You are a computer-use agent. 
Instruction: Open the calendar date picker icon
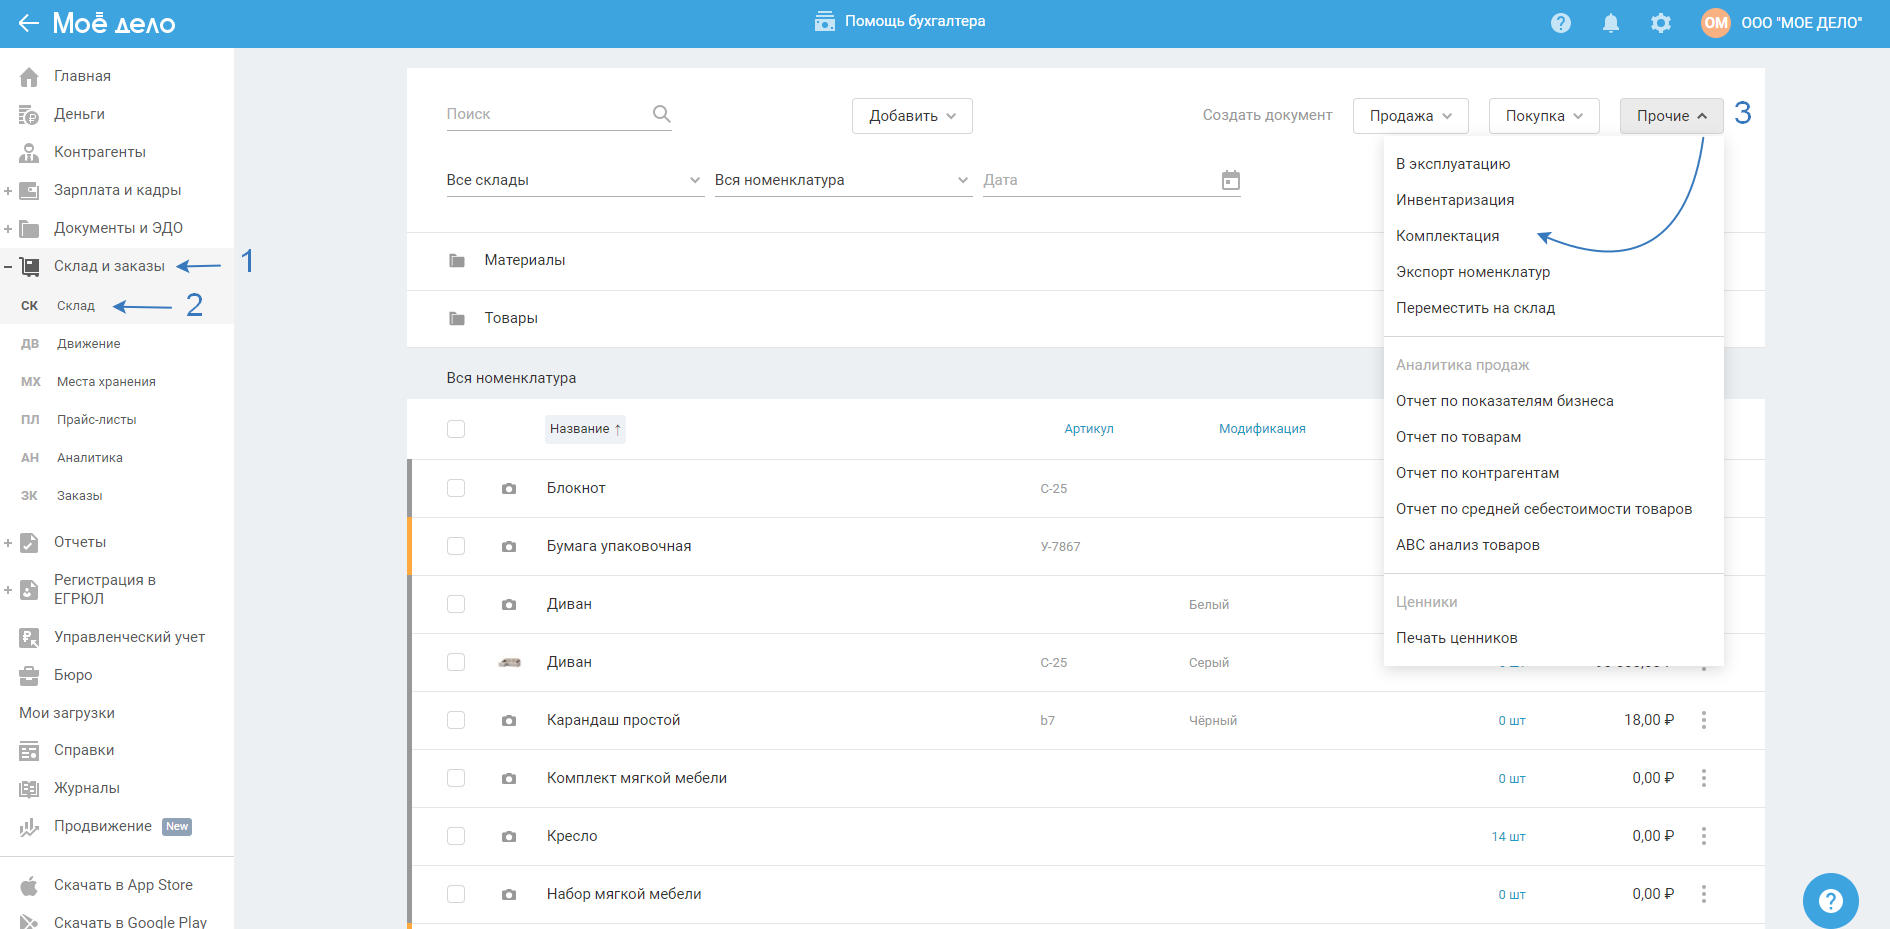coord(1230,180)
